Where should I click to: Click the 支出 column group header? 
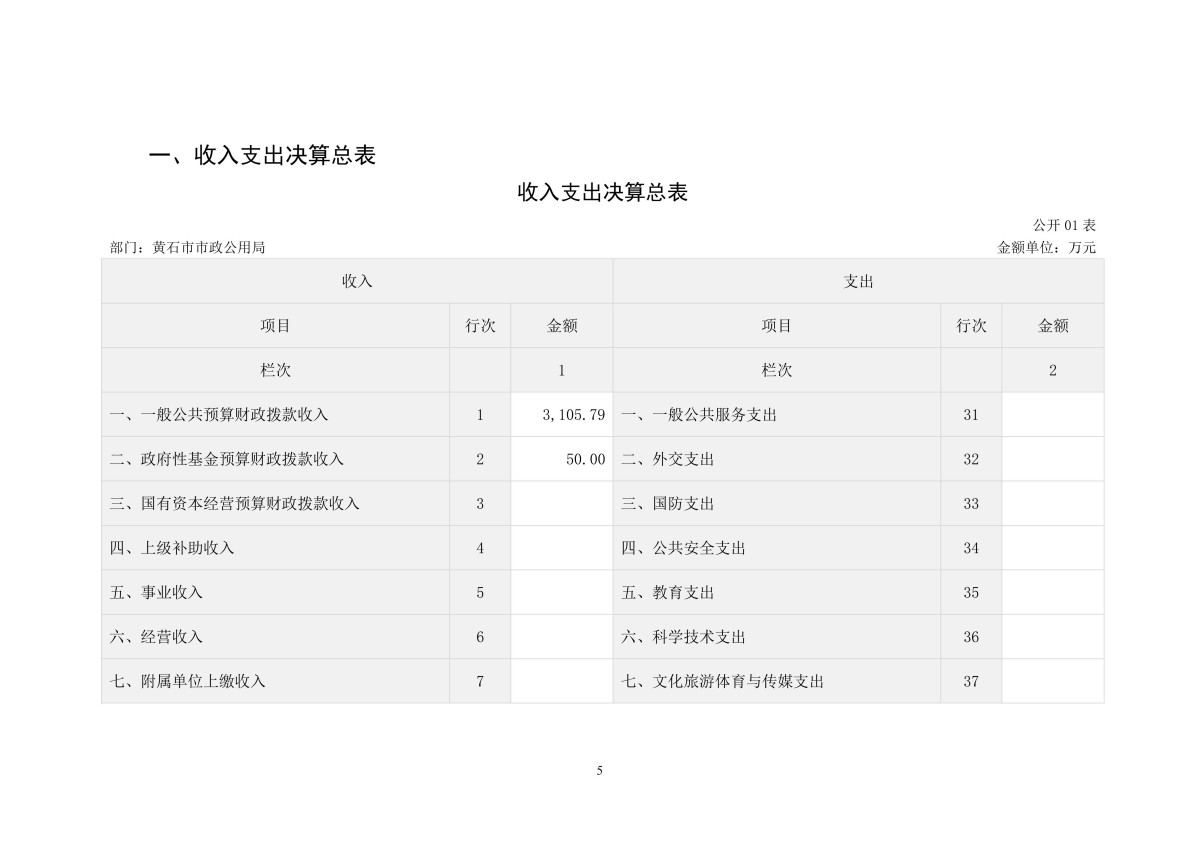pyautogui.click(x=858, y=282)
